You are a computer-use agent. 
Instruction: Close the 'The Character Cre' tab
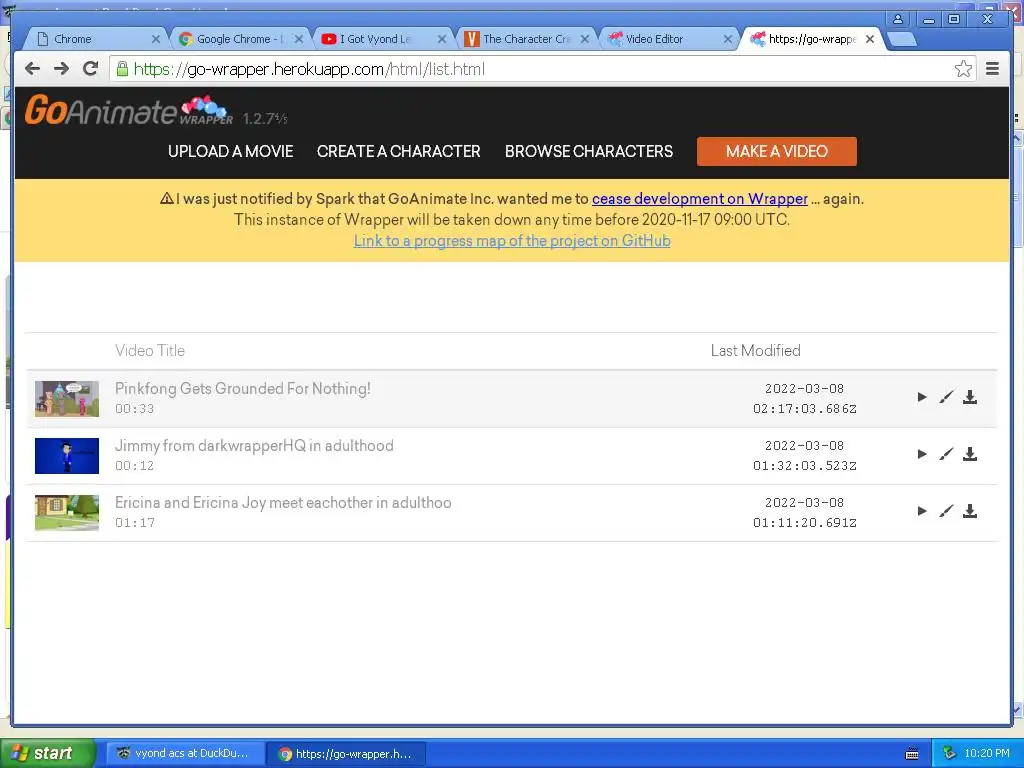(584, 39)
